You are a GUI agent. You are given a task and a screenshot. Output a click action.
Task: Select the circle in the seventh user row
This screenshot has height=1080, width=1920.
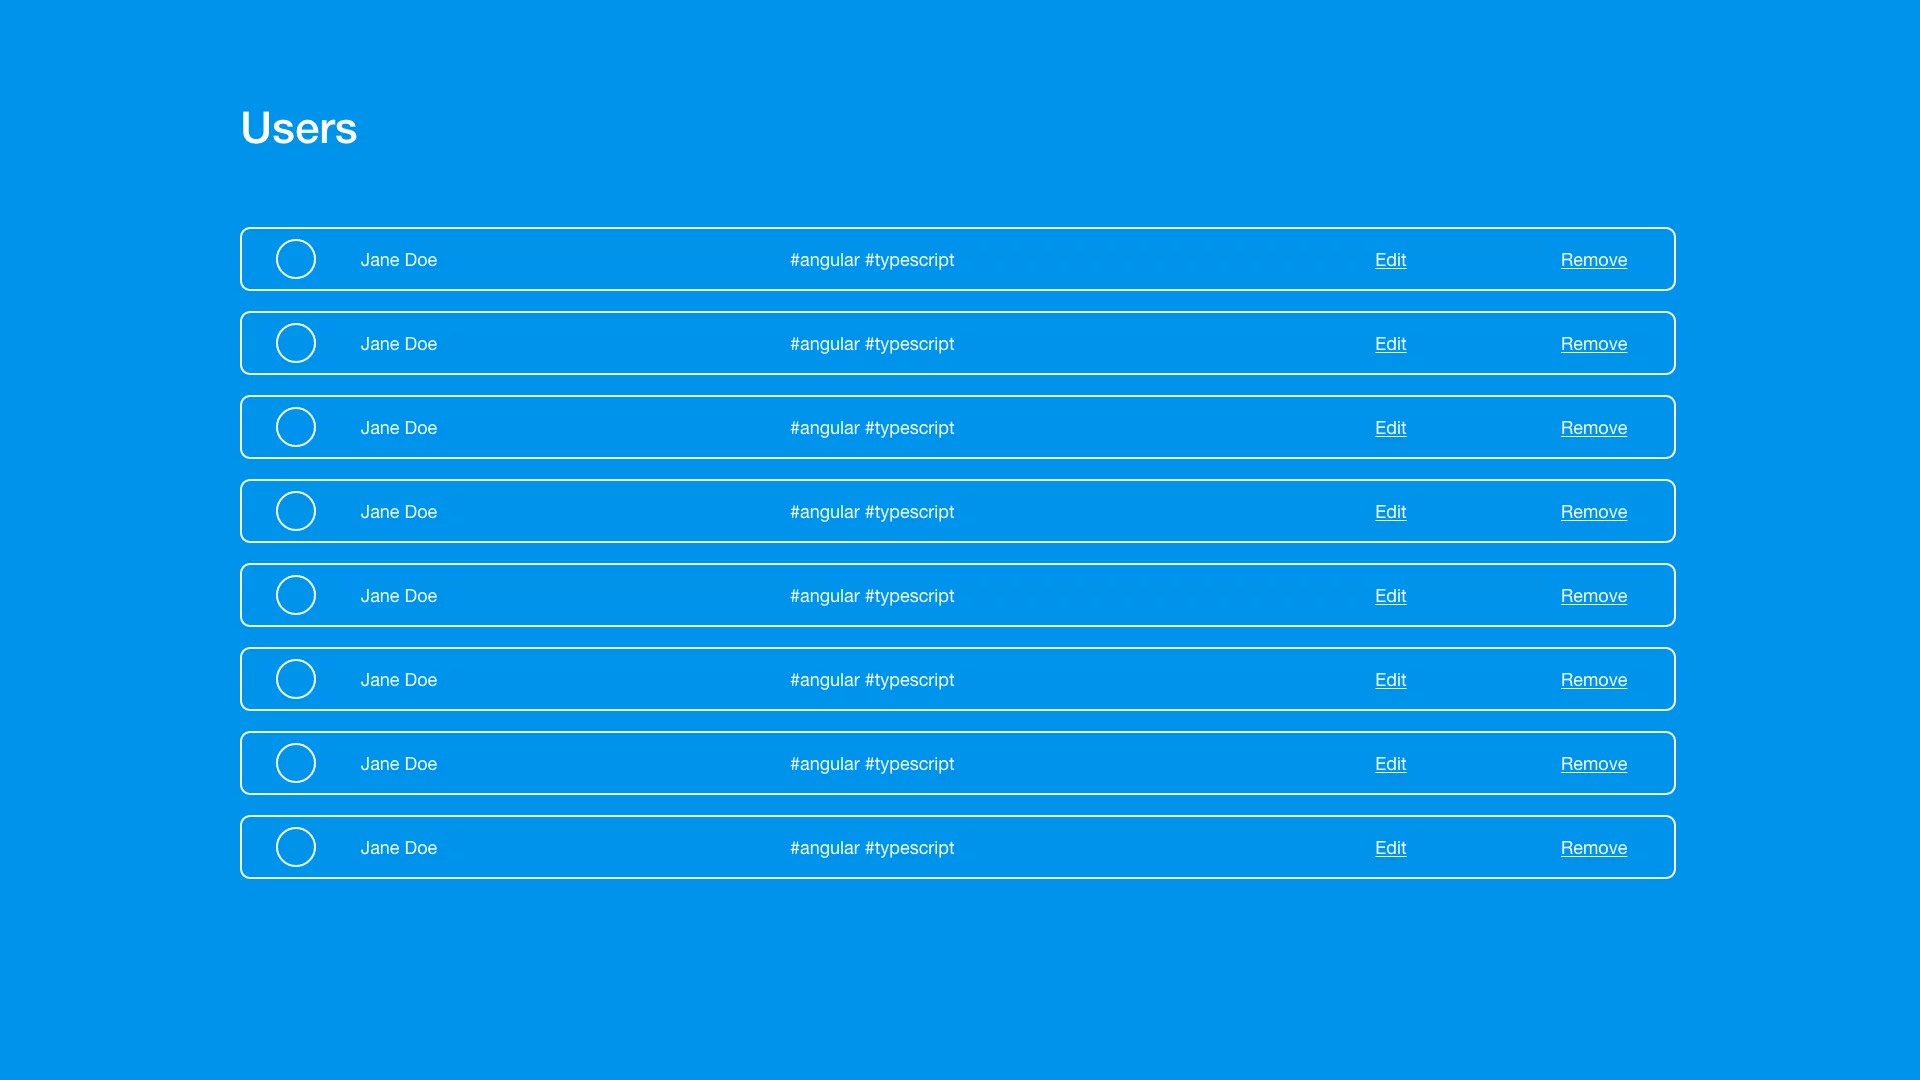coord(296,763)
